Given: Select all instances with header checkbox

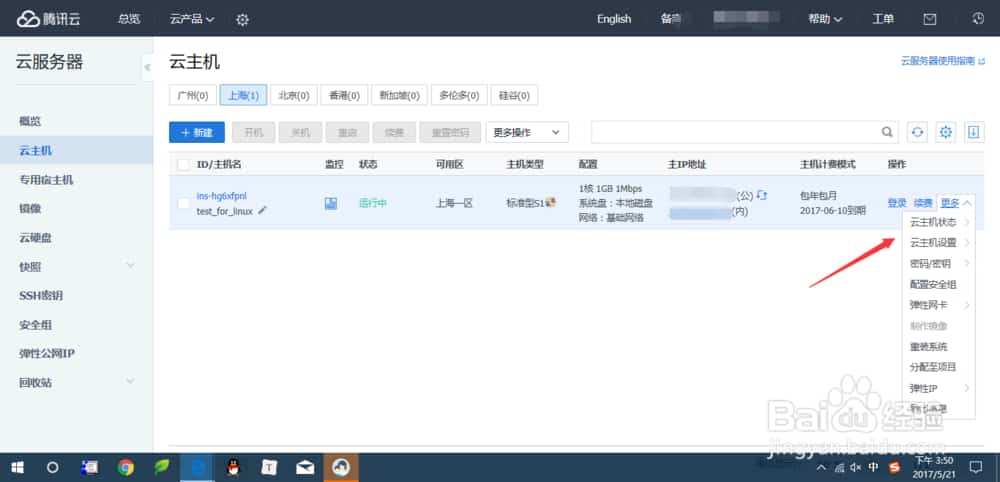Looking at the screenshot, I should [183, 164].
